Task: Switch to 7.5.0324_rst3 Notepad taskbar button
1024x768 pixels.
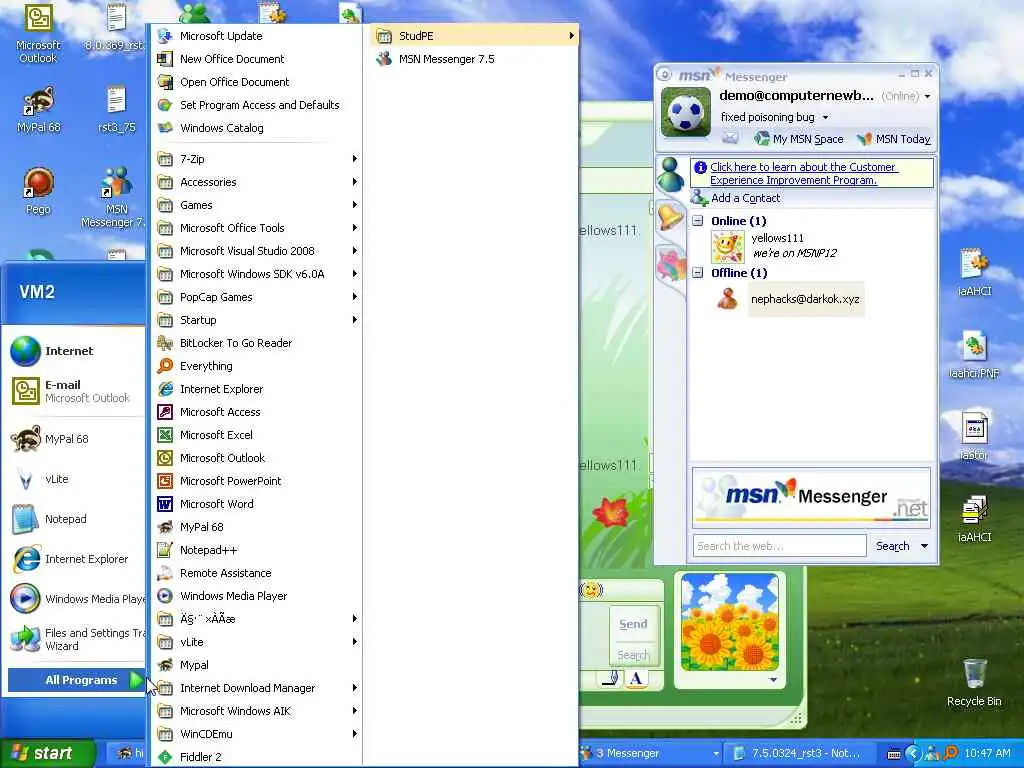Action: (x=803, y=753)
